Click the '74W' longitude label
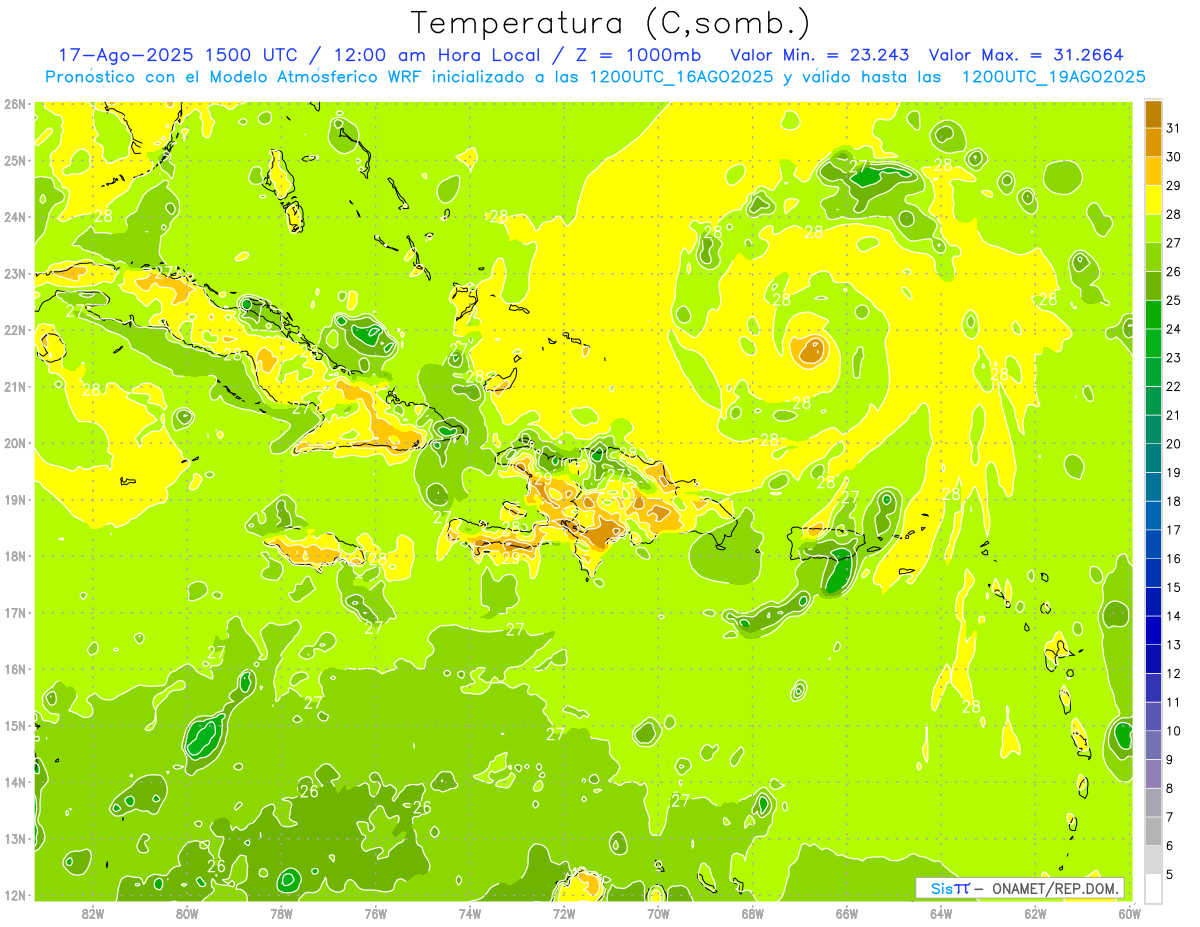 469,914
